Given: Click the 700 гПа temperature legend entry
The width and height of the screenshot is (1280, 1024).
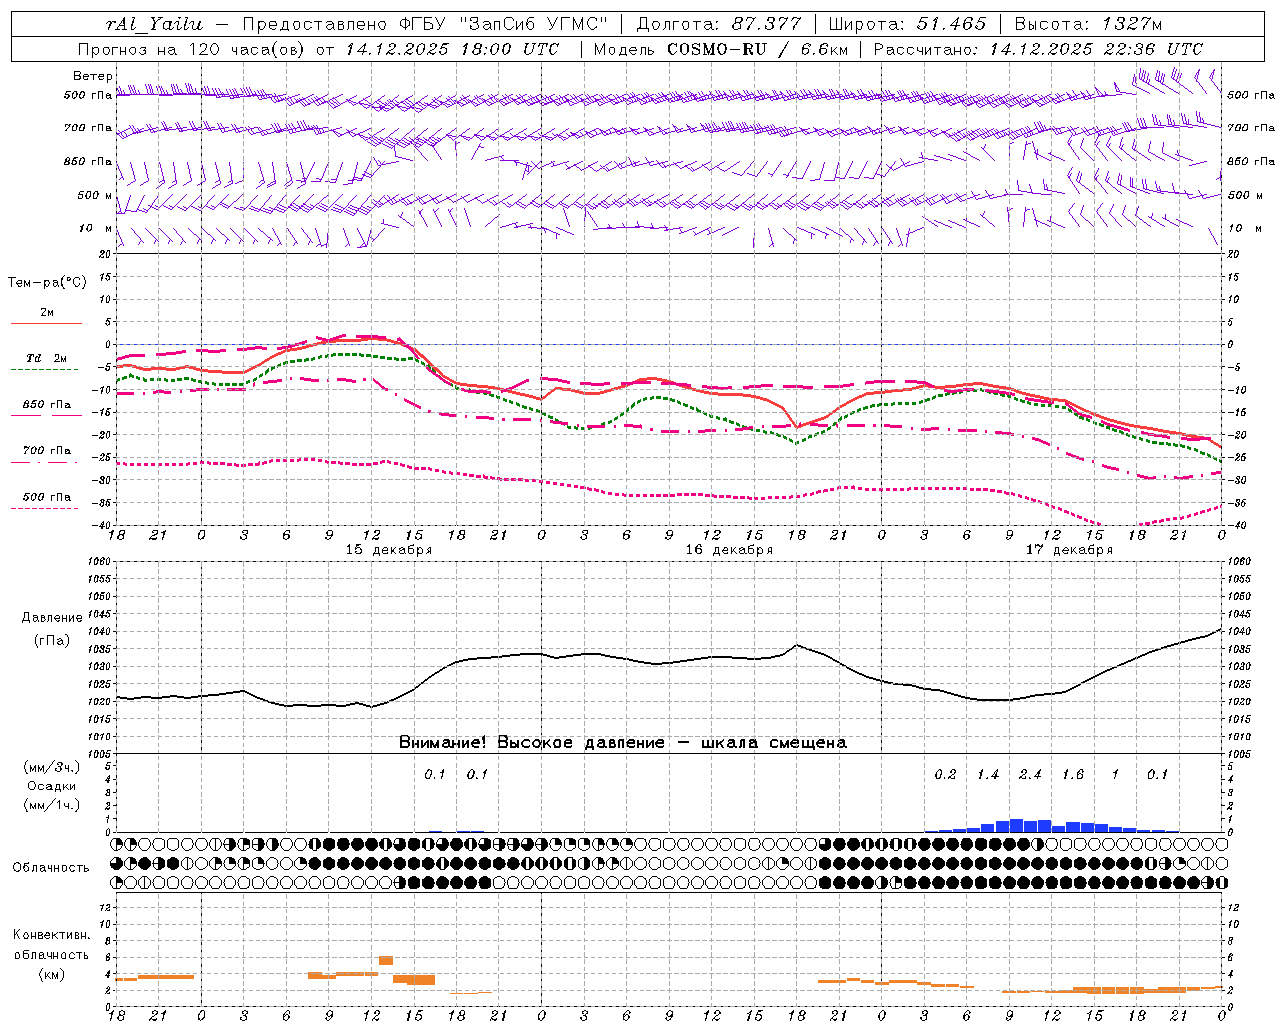Looking at the screenshot, I should point(47,451).
